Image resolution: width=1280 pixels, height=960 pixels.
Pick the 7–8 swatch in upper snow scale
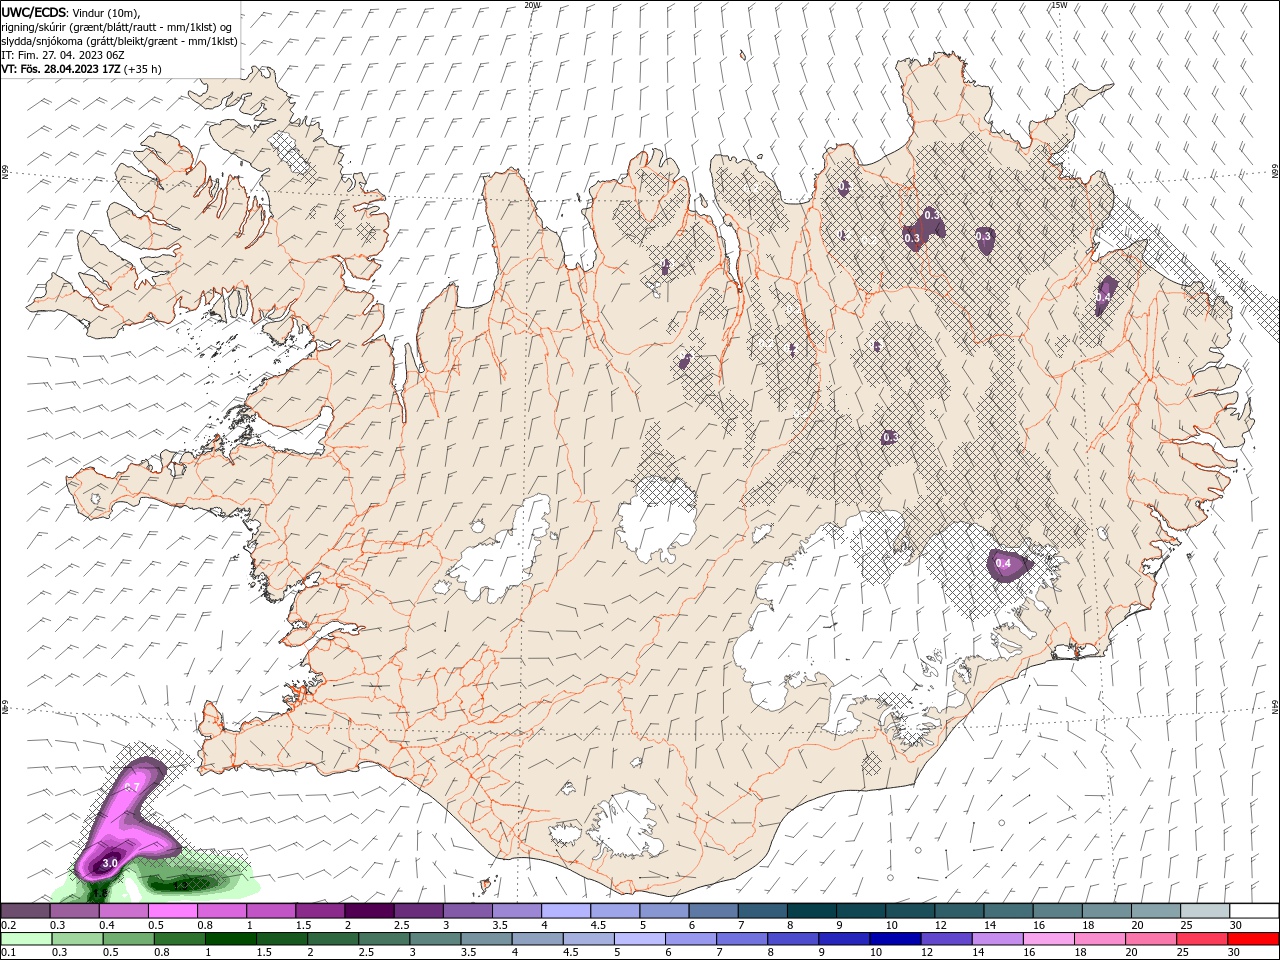[761, 911]
